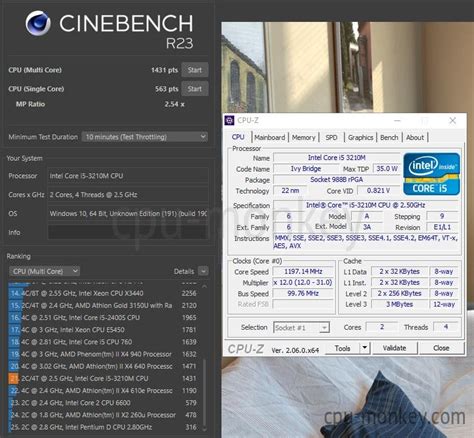The height and width of the screenshot is (438, 474).
Task: Click the Multiplier value x 12.0
Action: point(303,283)
